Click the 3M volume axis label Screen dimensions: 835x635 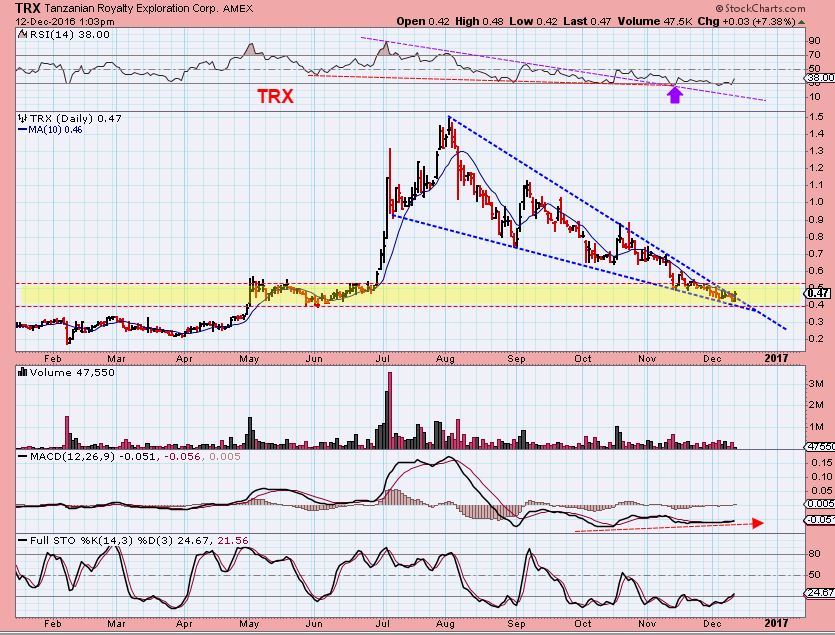pyautogui.click(x=816, y=384)
